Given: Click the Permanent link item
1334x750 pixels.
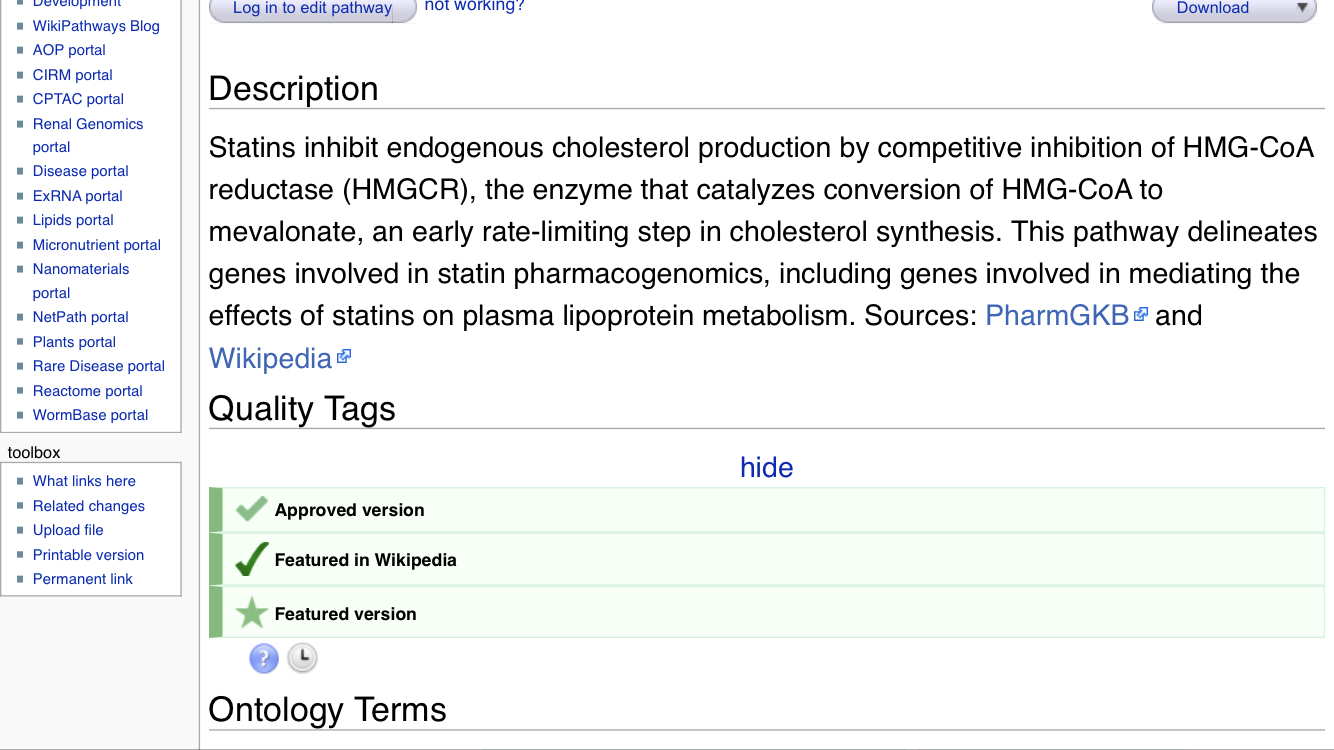Looking at the screenshot, I should (83, 579).
